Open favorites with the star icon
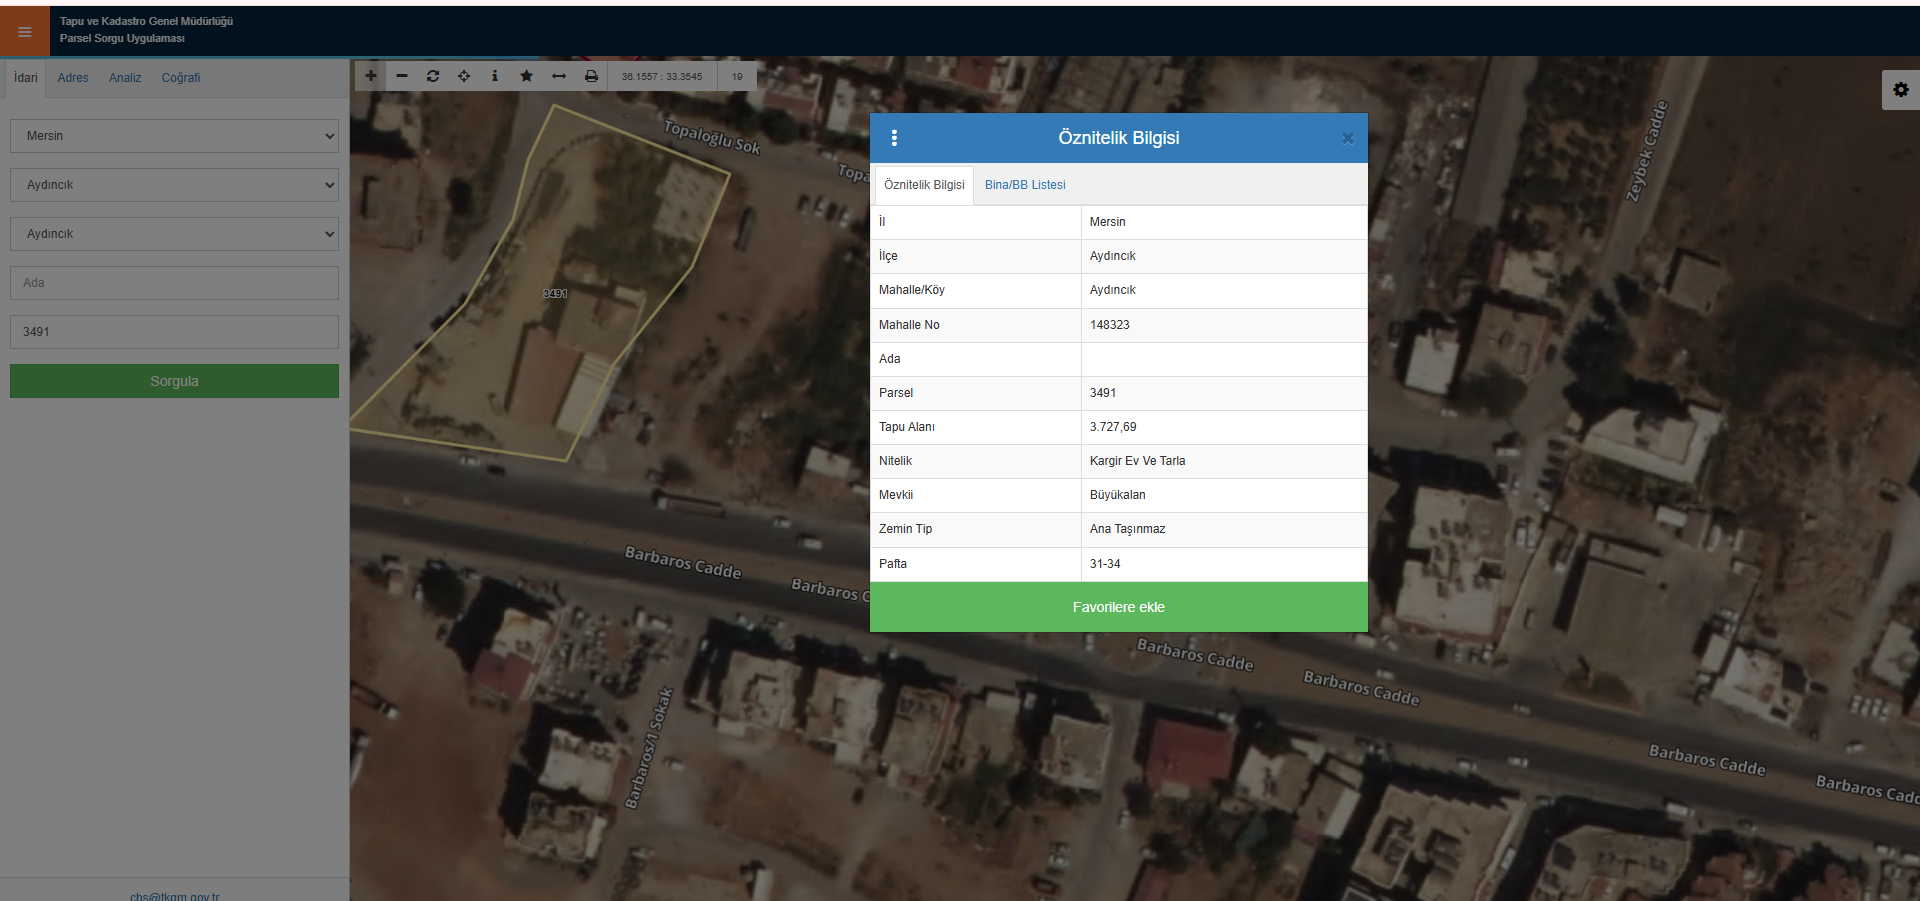 526,76
